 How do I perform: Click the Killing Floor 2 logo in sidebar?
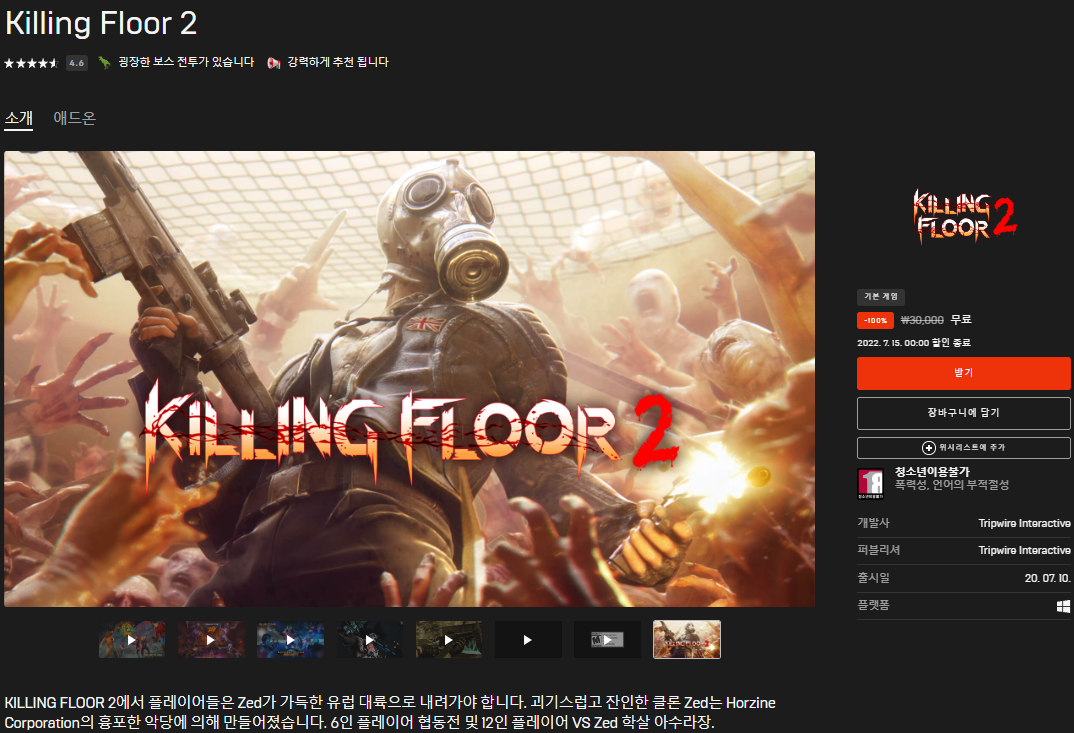click(x=964, y=216)
